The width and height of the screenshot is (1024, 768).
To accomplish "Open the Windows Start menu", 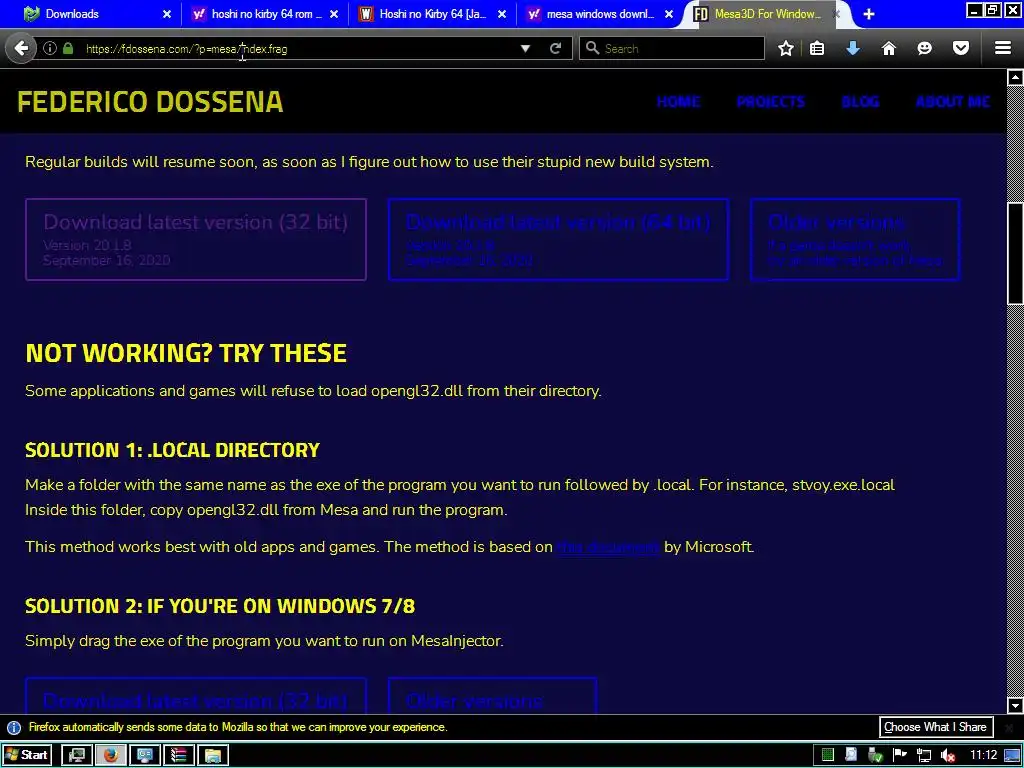I will [x=26, y=755].
